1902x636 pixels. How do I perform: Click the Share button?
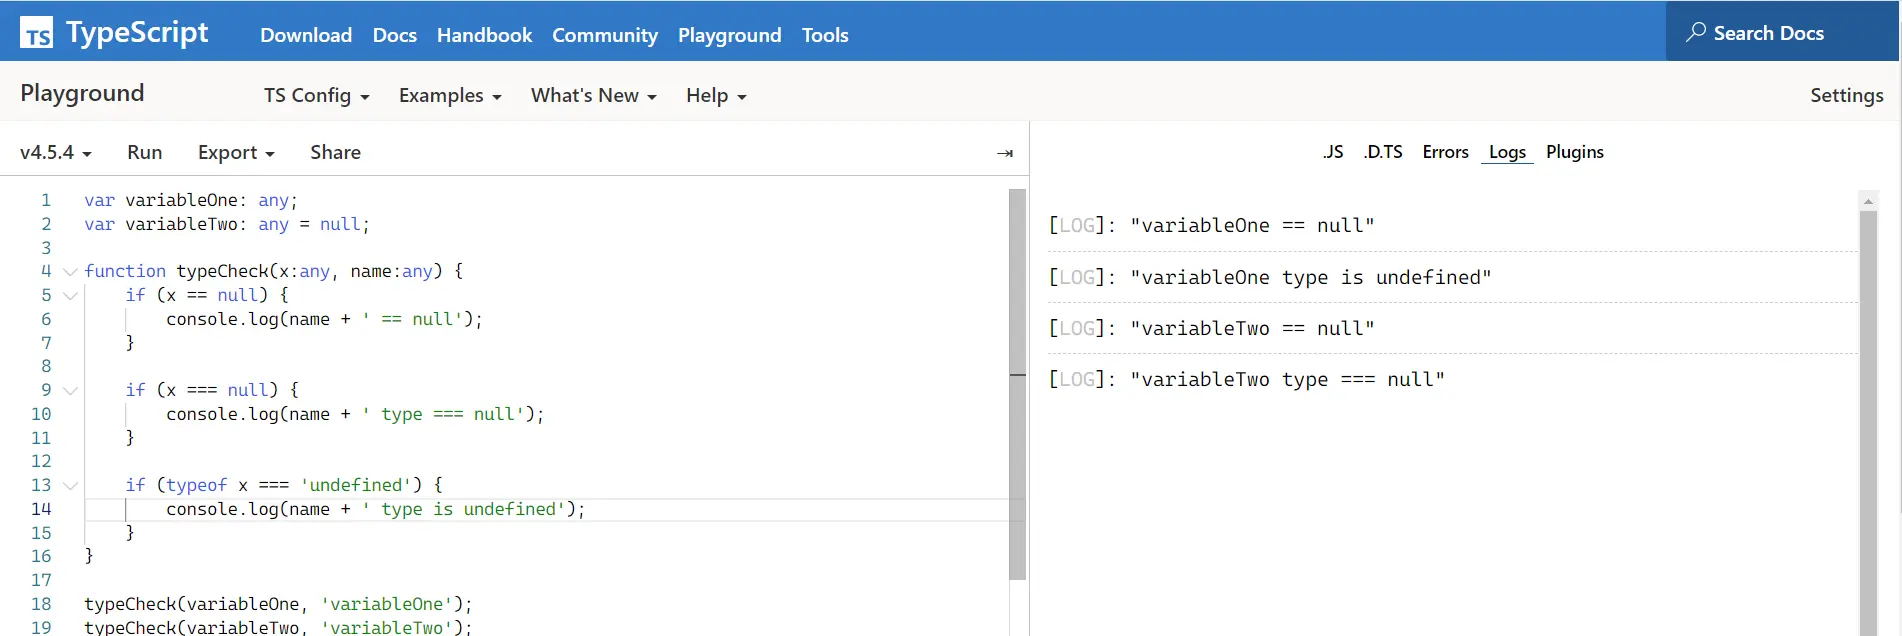335,152
